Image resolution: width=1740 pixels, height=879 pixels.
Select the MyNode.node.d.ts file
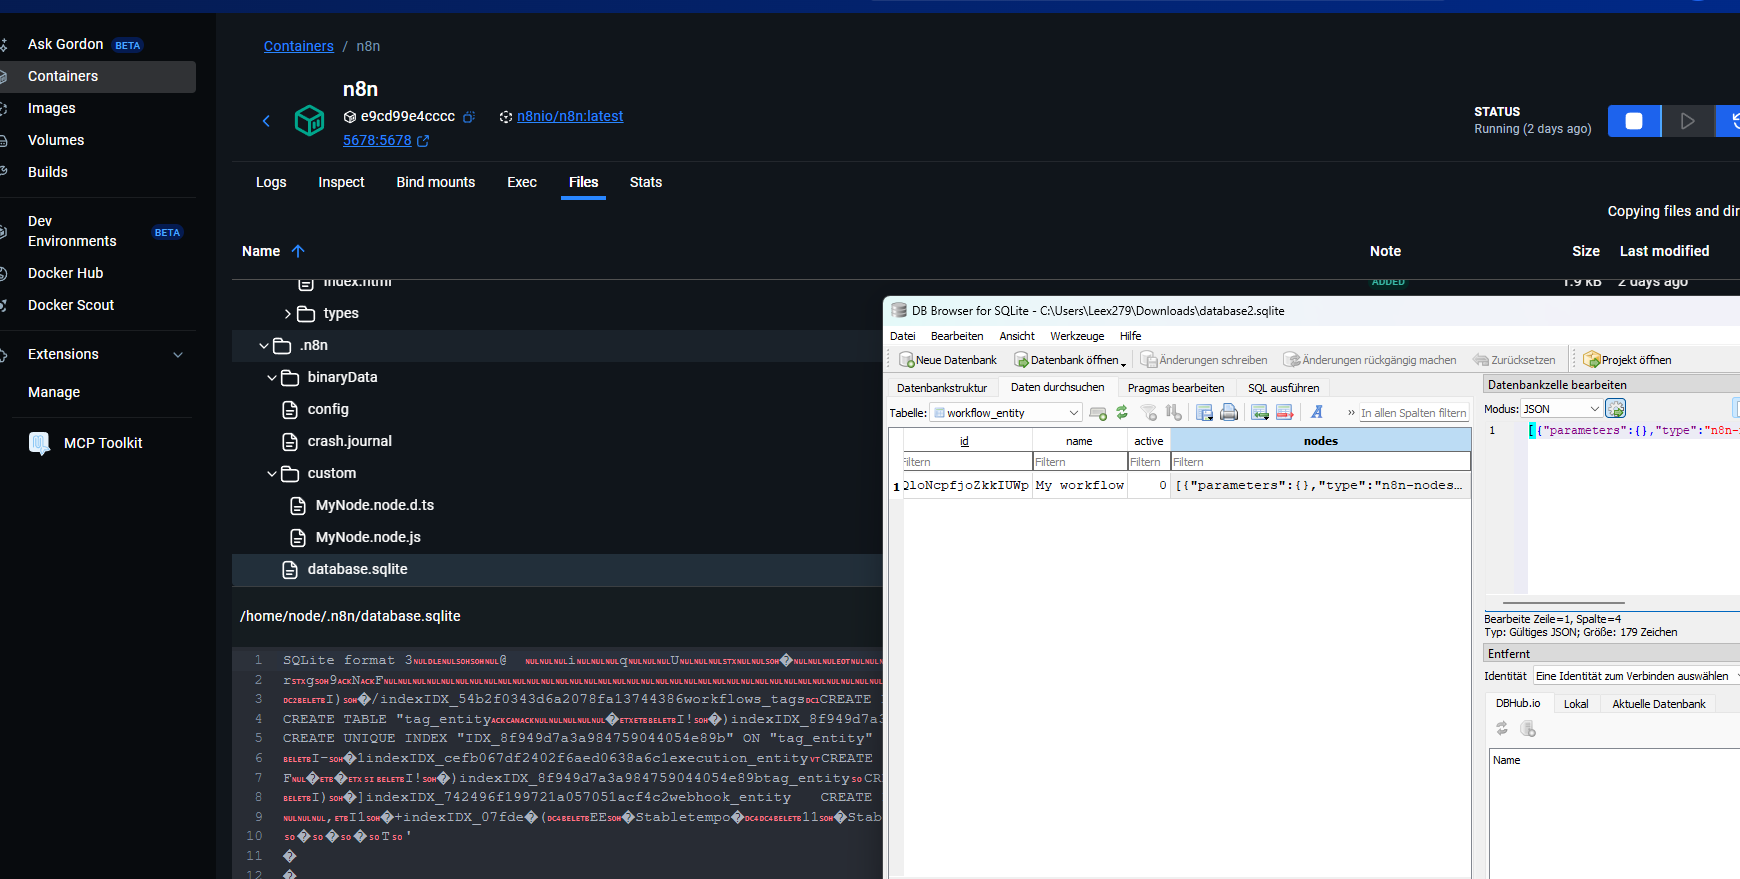coord(375,506)
